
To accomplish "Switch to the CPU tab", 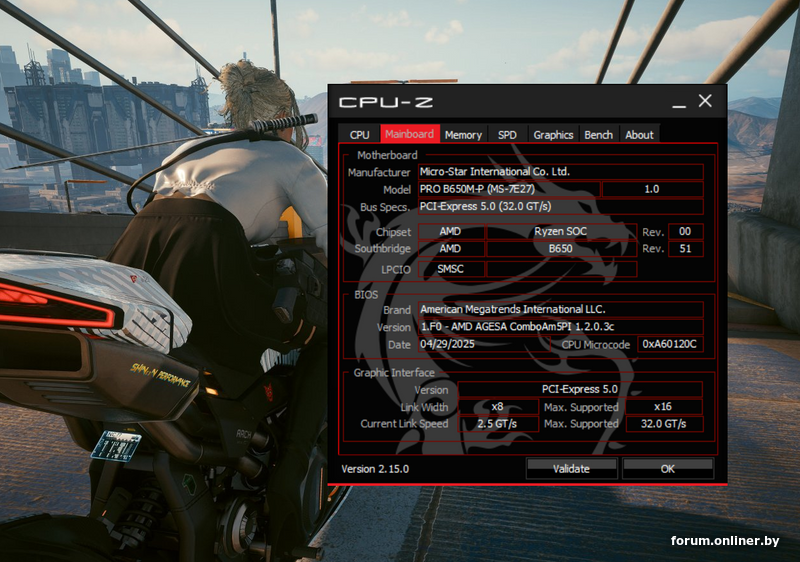I will point(359,135).
